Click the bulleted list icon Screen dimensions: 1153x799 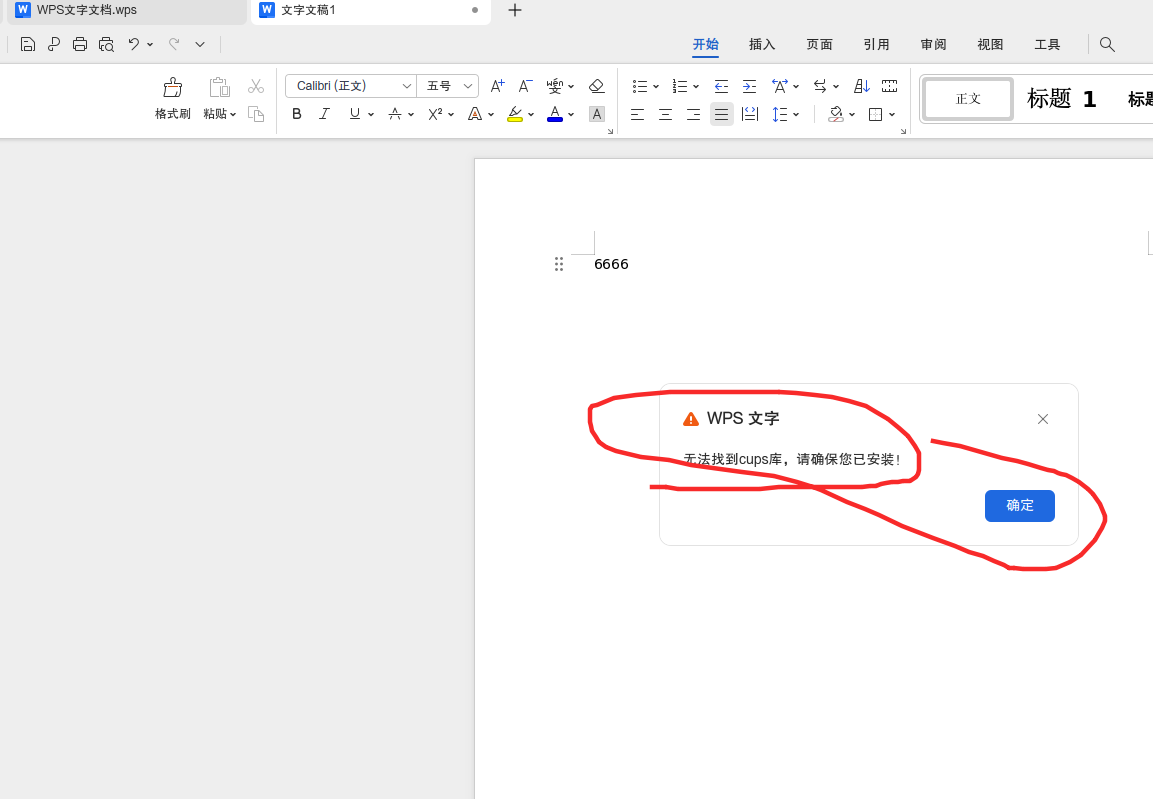[x=640, y=86]
